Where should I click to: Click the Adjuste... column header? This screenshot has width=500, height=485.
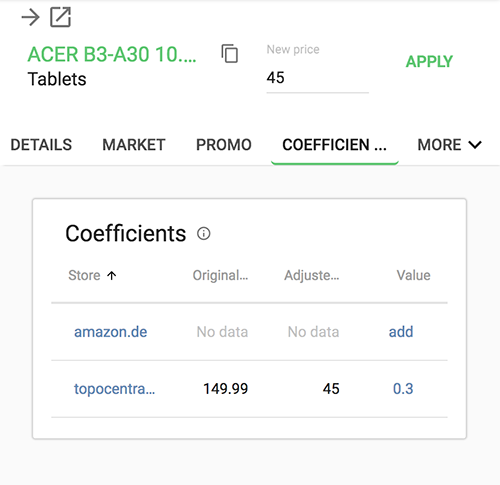312,276
